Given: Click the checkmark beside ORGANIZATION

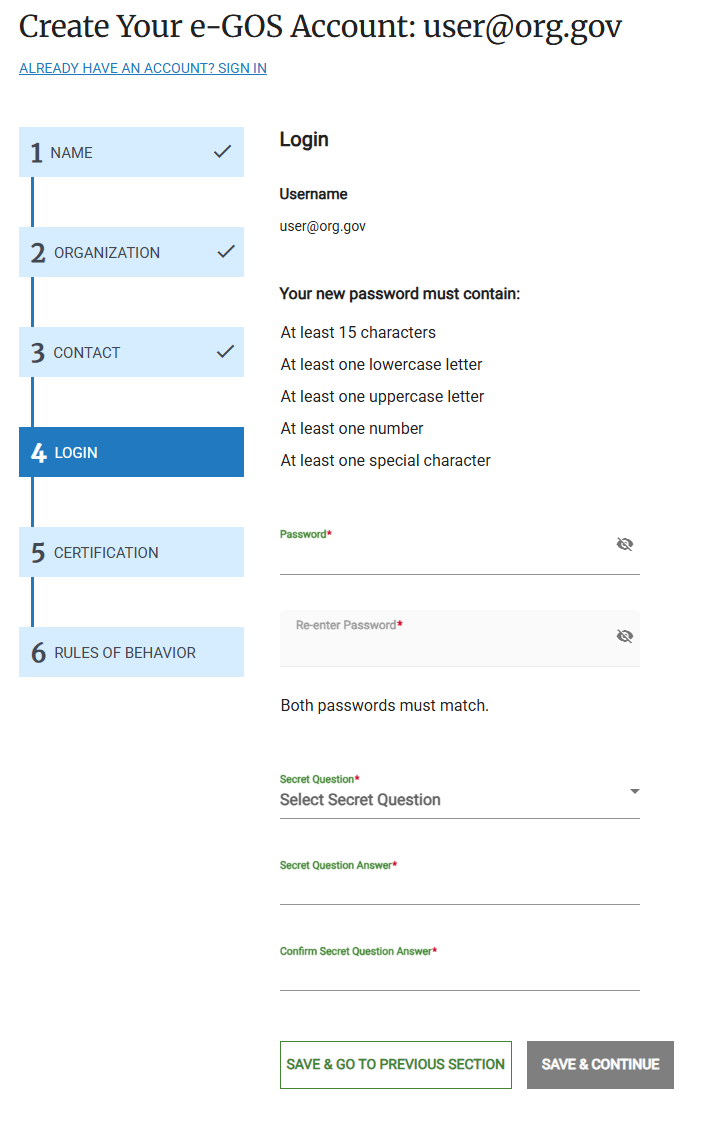Looking at the screenshot, I should [225, 252].
